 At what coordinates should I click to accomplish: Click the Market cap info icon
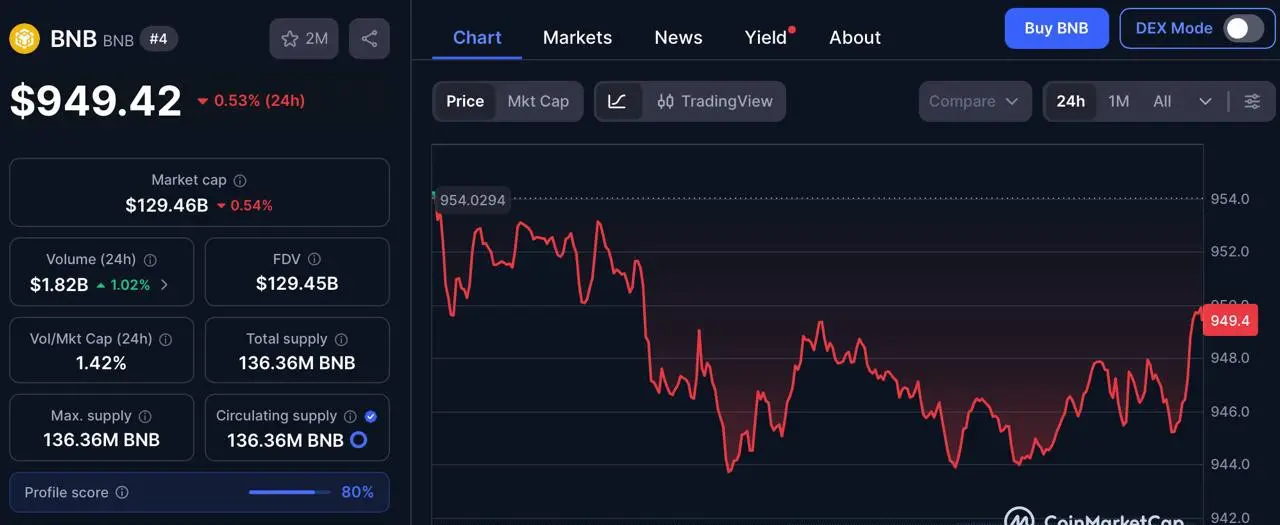click(240, 181)
